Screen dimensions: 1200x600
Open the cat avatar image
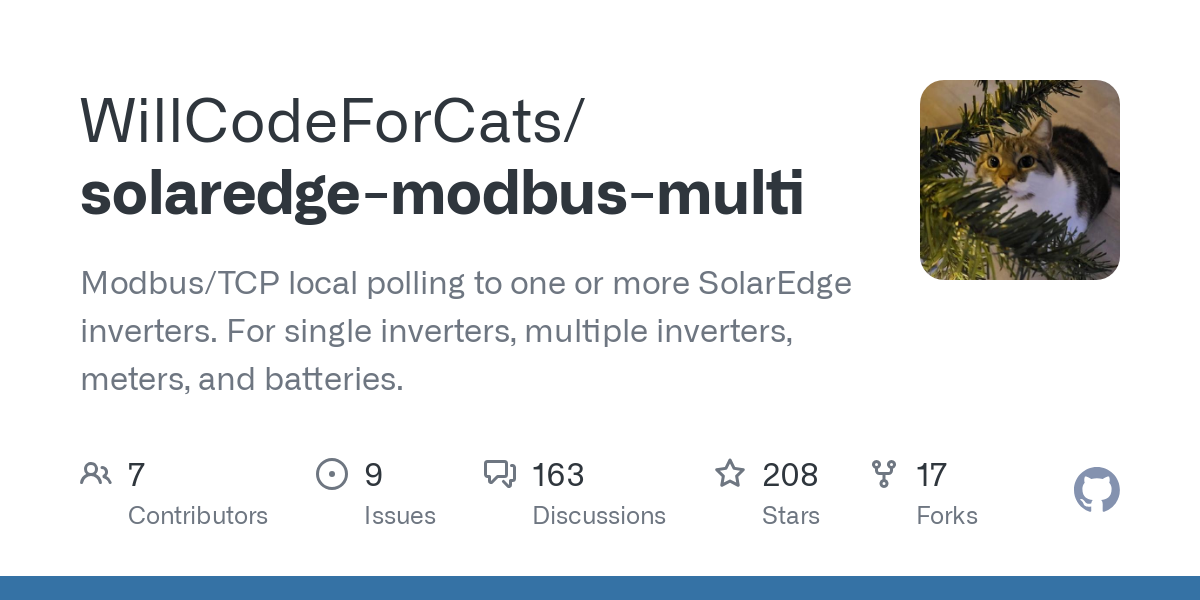(x=1019, y=180)
